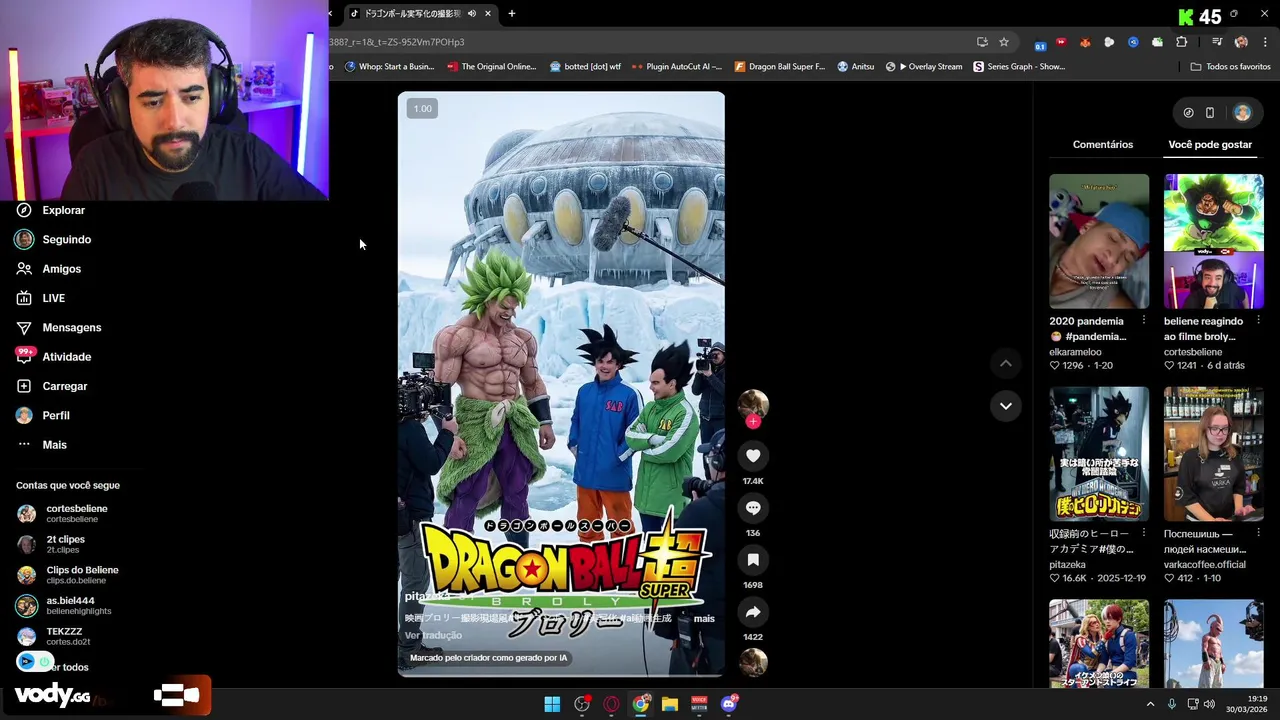The image size is (1280, 720).
Task: Click Ver tradução under the caption
Action: coord(433,636)
